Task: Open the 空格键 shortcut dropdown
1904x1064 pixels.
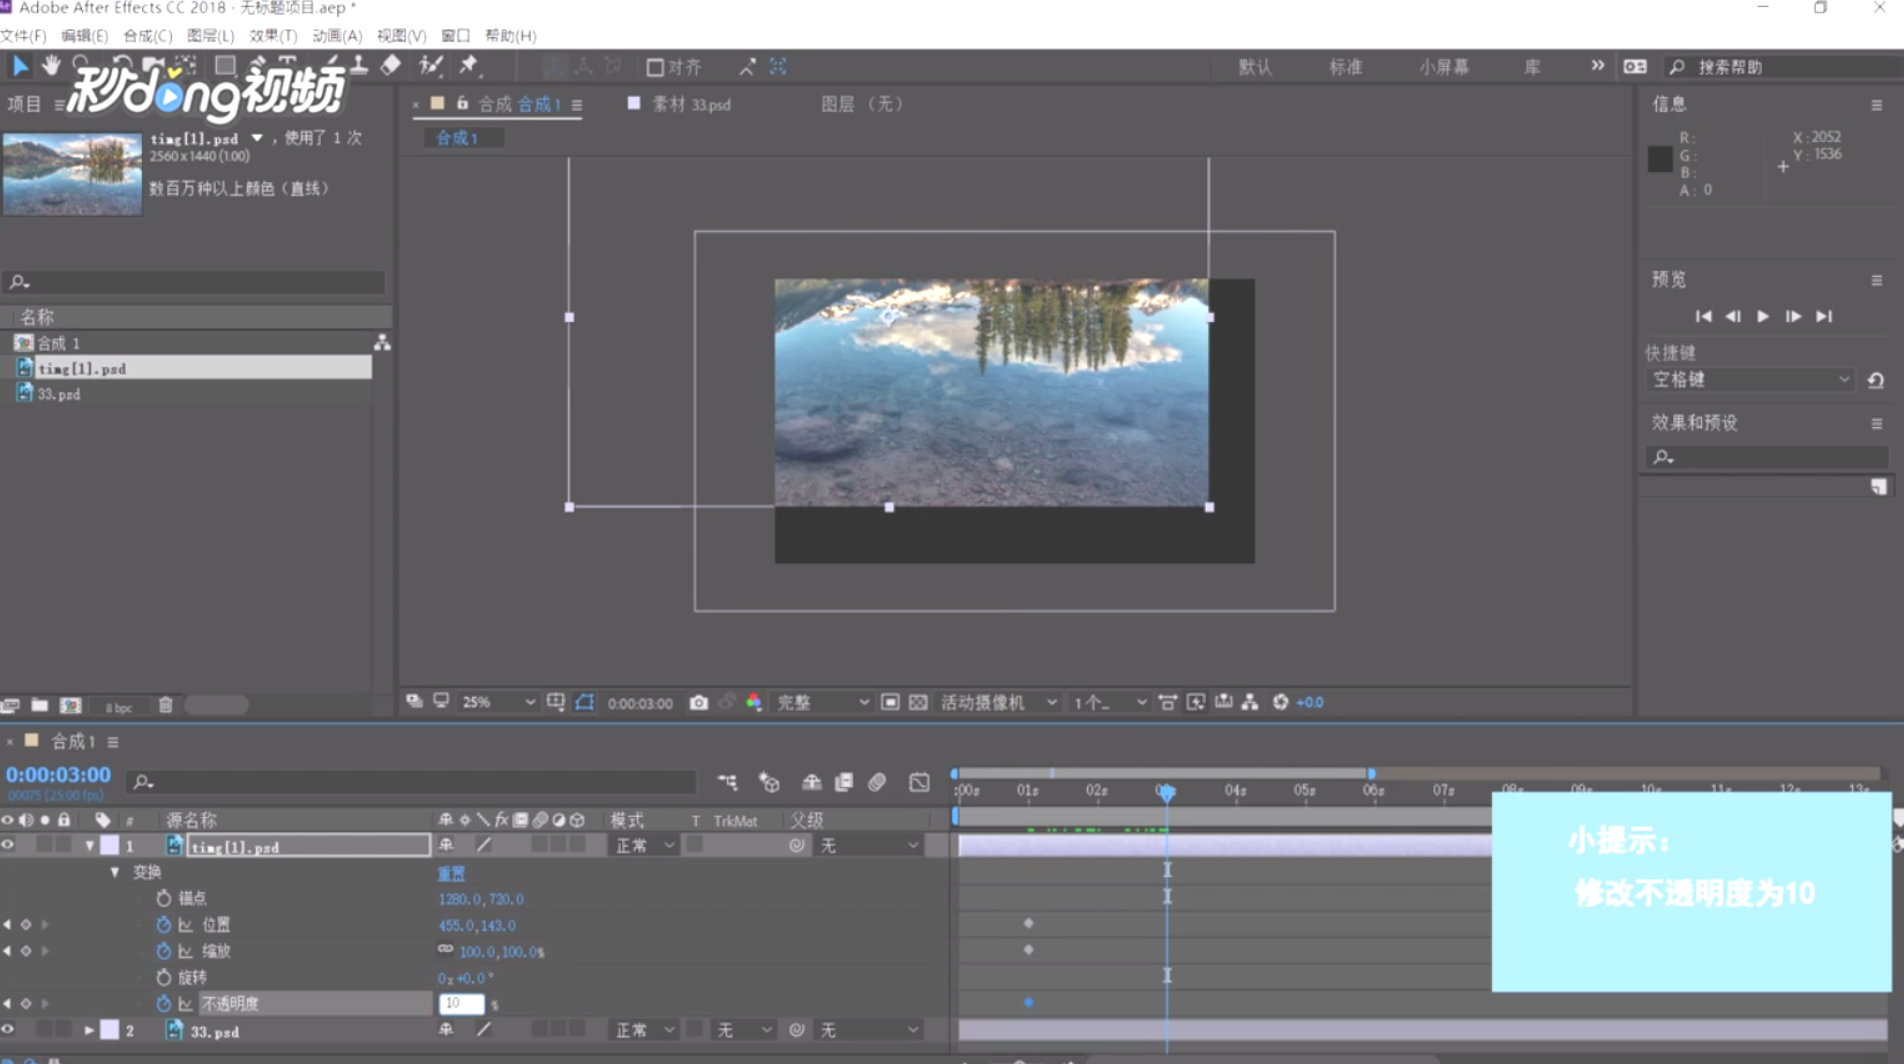Action: click(1749, 380)
